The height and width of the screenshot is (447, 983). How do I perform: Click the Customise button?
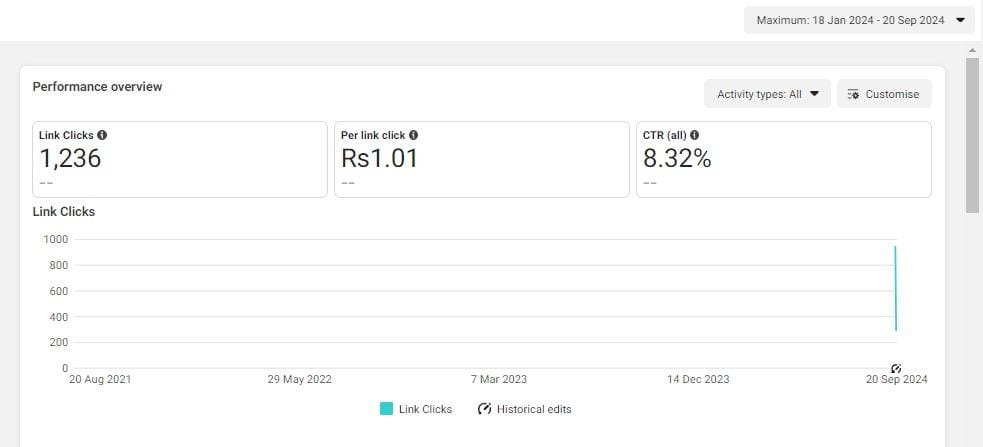pos(884,94)
